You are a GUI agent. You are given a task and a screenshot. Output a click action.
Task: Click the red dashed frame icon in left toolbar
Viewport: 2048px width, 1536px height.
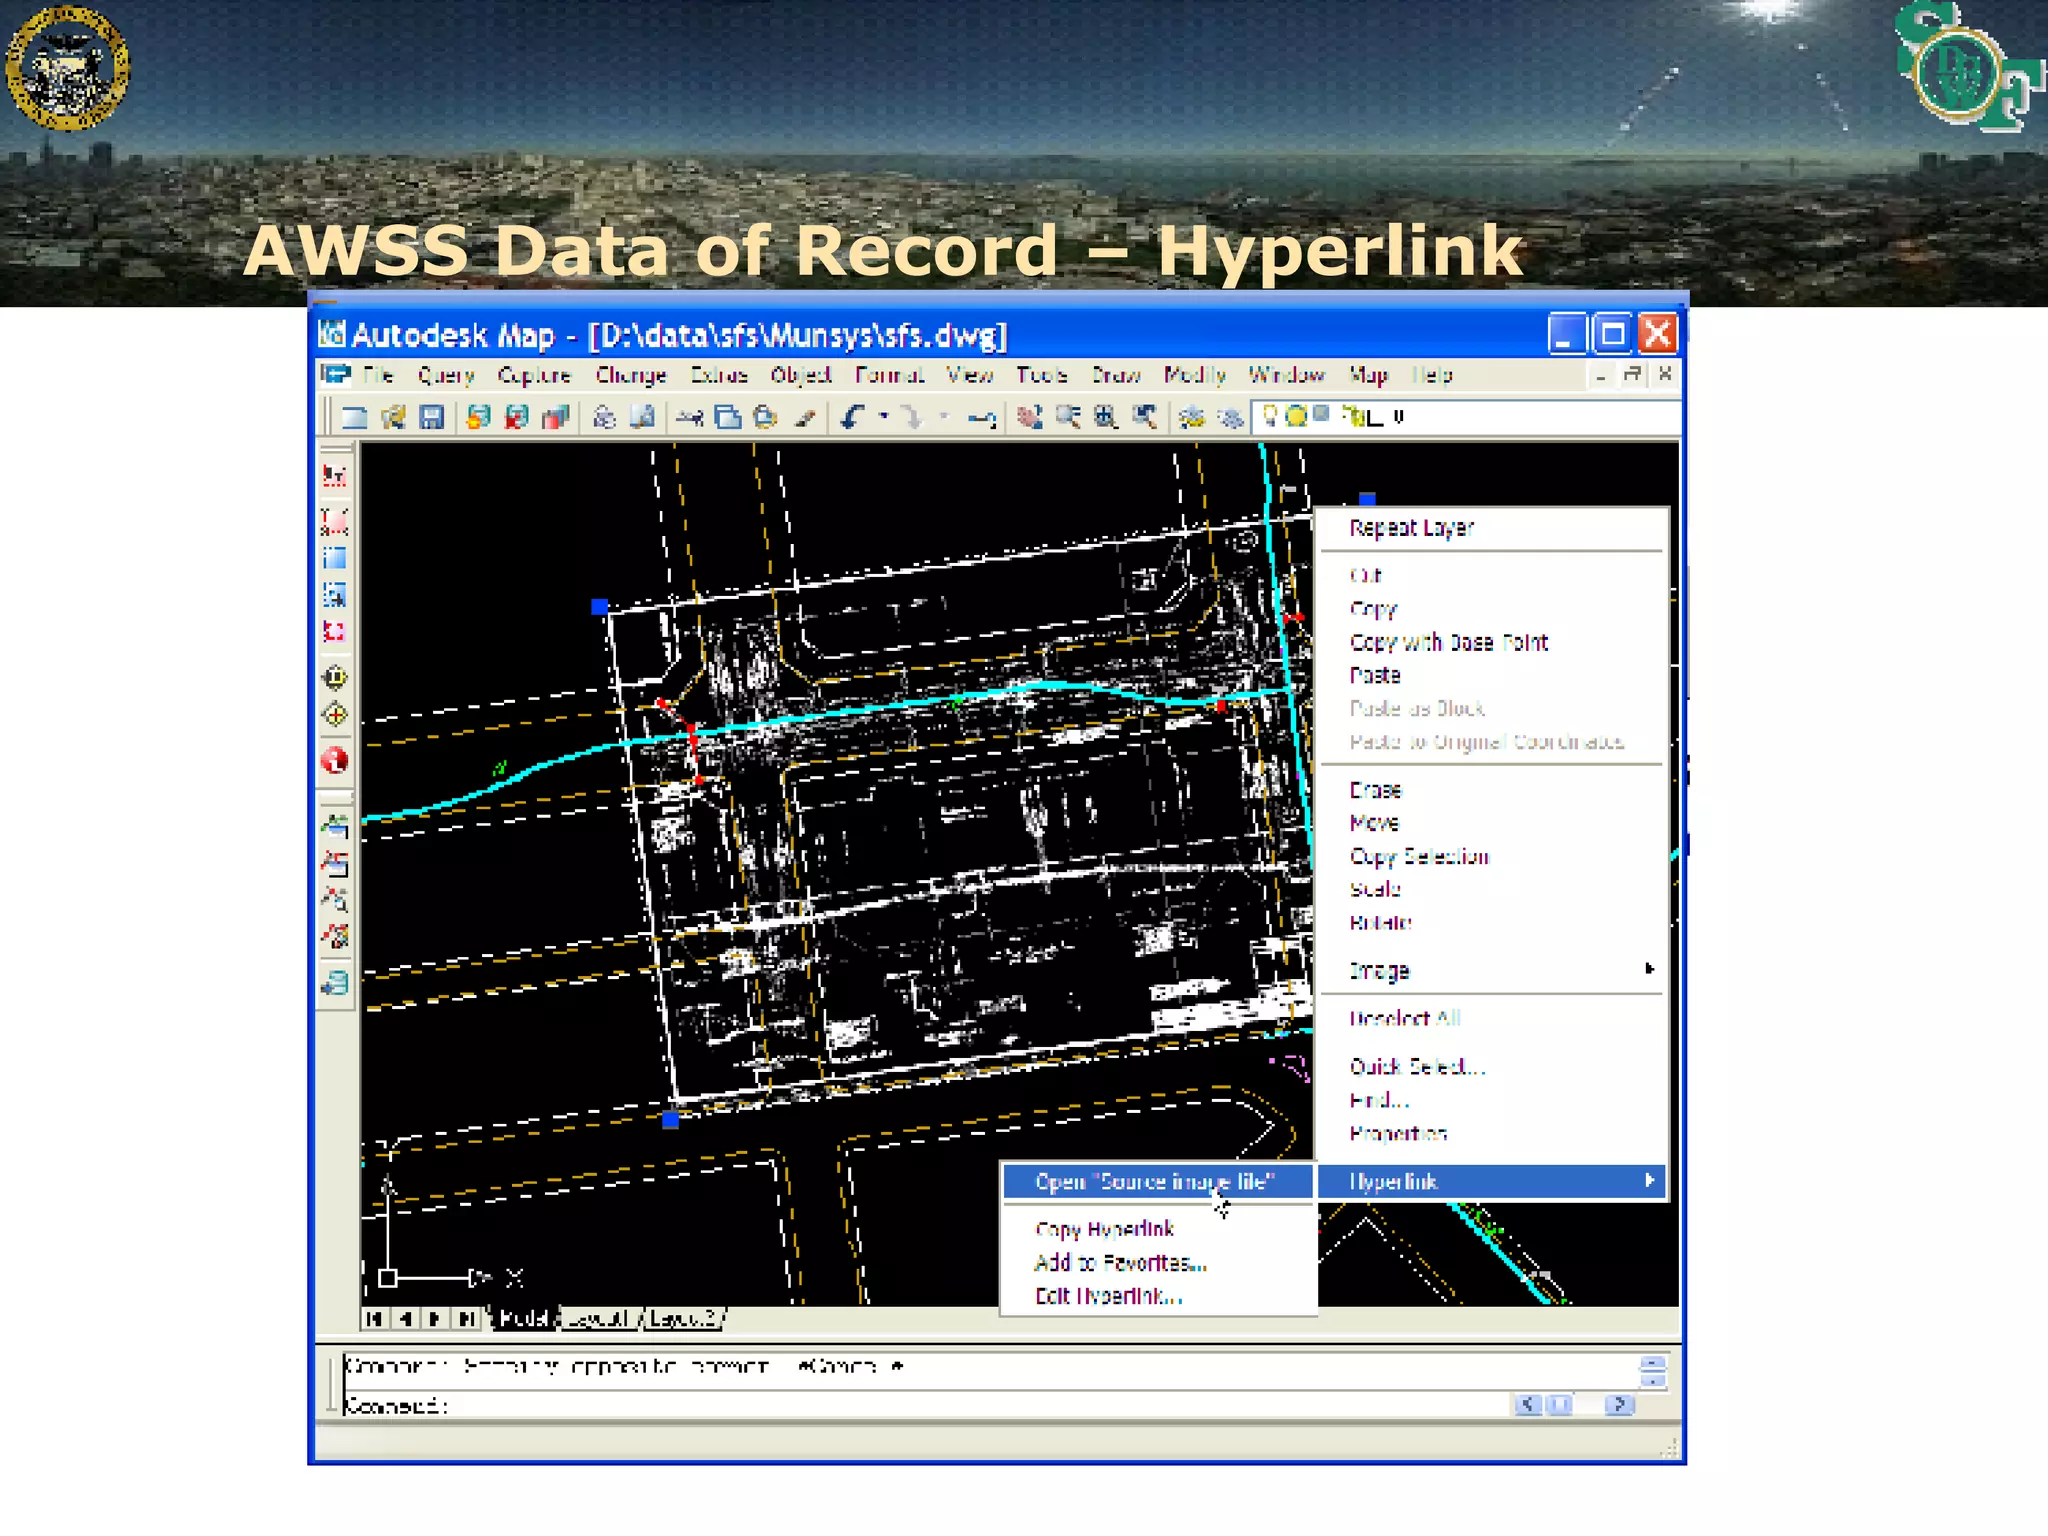(x=335, y=632)
